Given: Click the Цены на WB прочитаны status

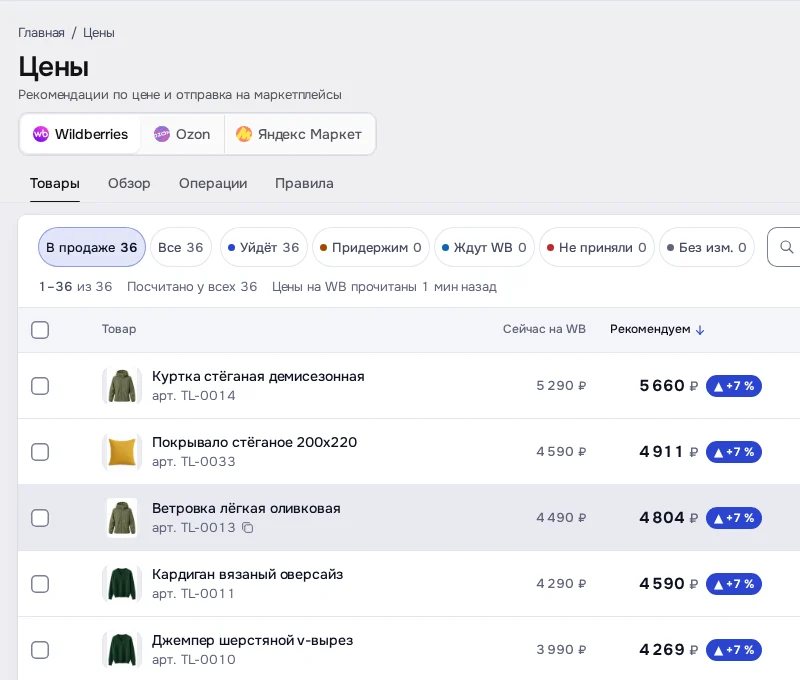Looking at the screenshot, I should click(x=384, y=287).
